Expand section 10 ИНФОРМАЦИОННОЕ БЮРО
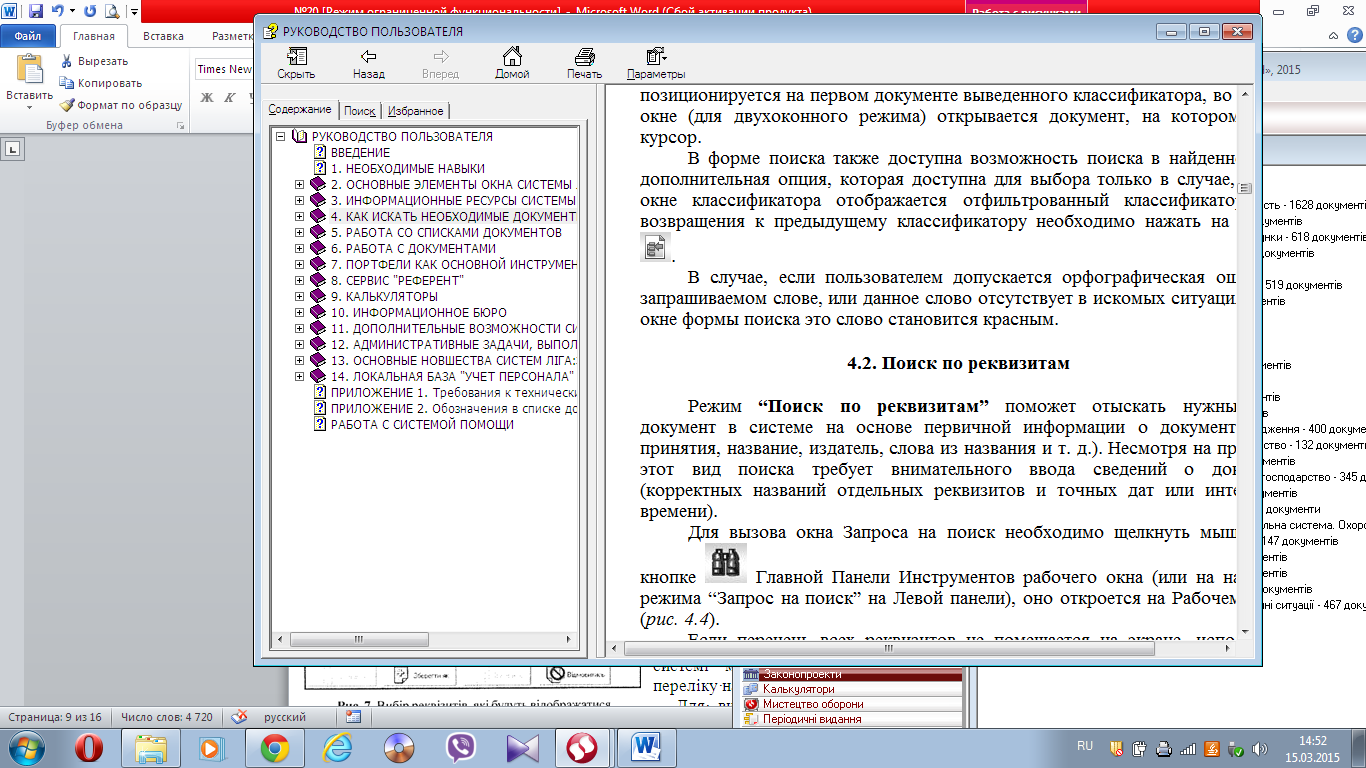This screenshot has height=768, width=1366. [x=299, y=313]
